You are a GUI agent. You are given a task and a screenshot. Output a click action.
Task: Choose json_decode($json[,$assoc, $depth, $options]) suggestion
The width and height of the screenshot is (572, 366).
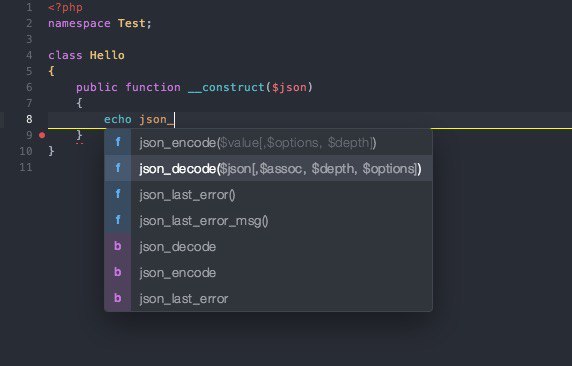(268, 168)
